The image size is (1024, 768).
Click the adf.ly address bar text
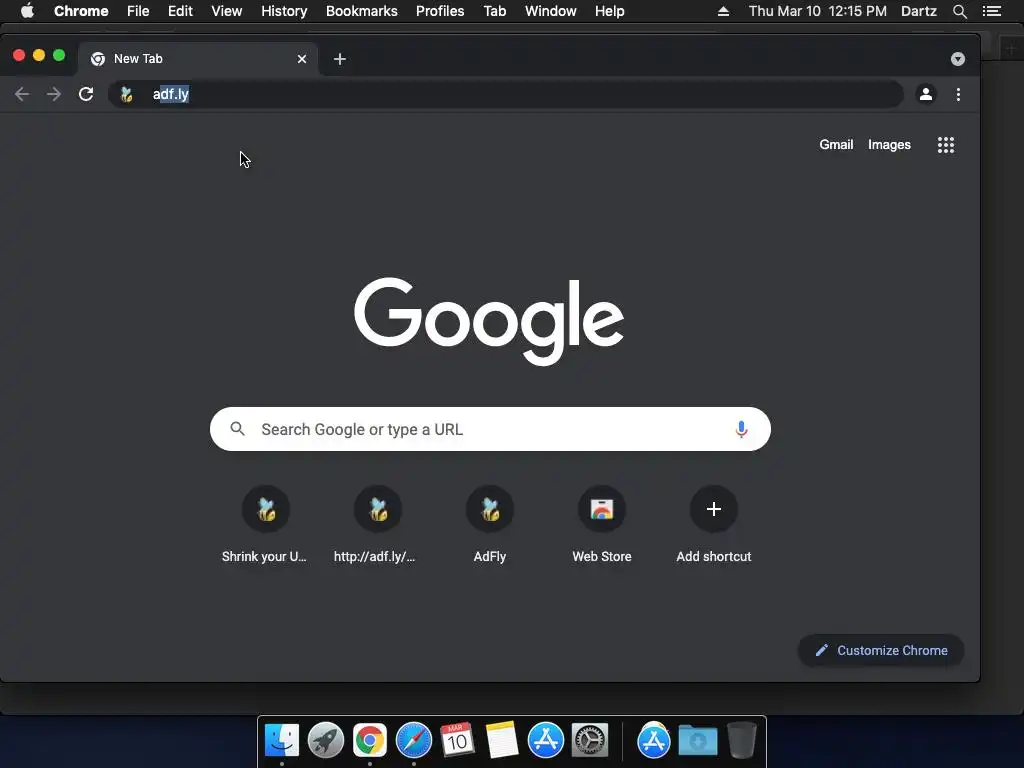pyautogui.click(x=170, y=94)
